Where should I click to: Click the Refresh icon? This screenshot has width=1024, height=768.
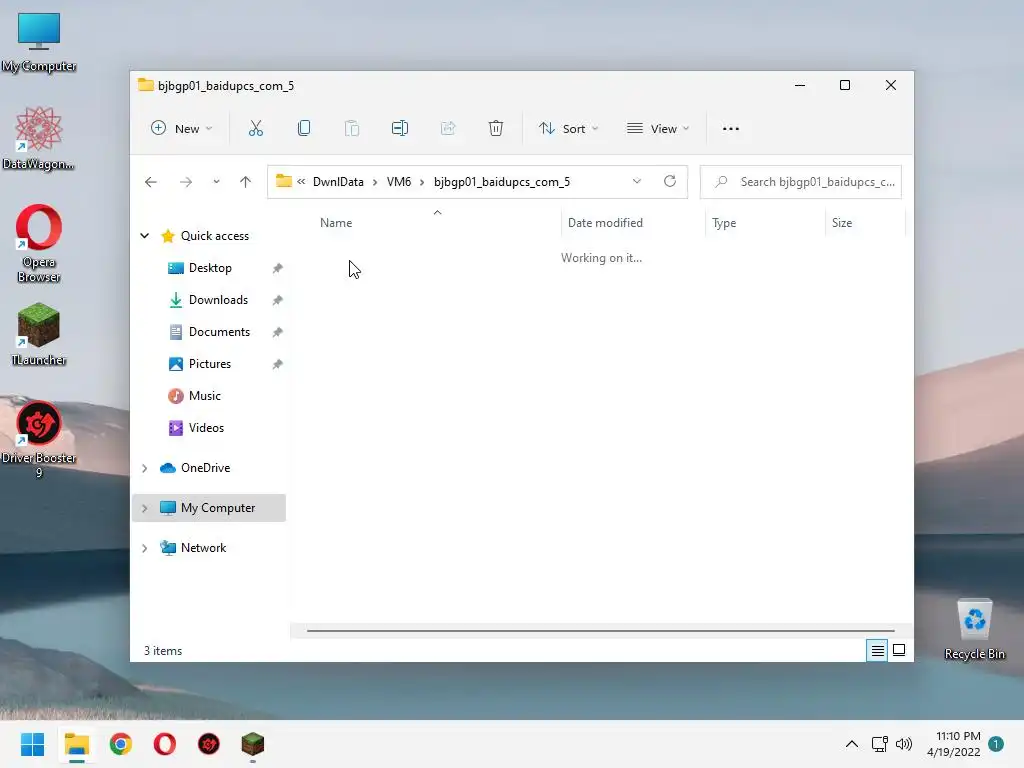670,182
